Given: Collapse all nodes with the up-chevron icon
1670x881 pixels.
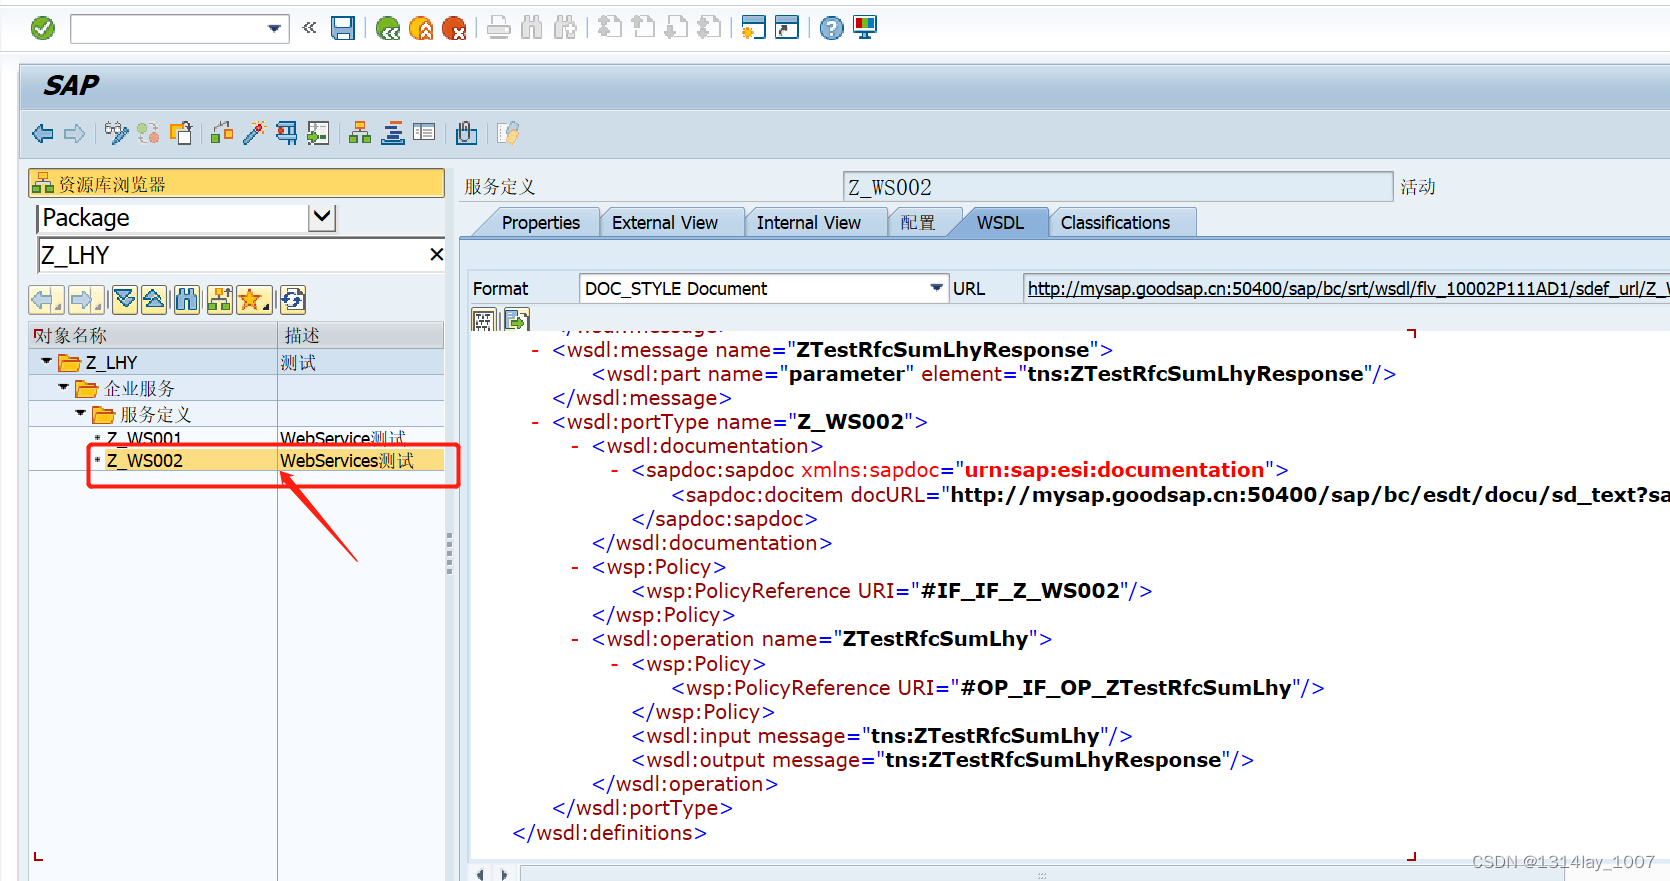Looking at the screenshot, I should (154, 299).
